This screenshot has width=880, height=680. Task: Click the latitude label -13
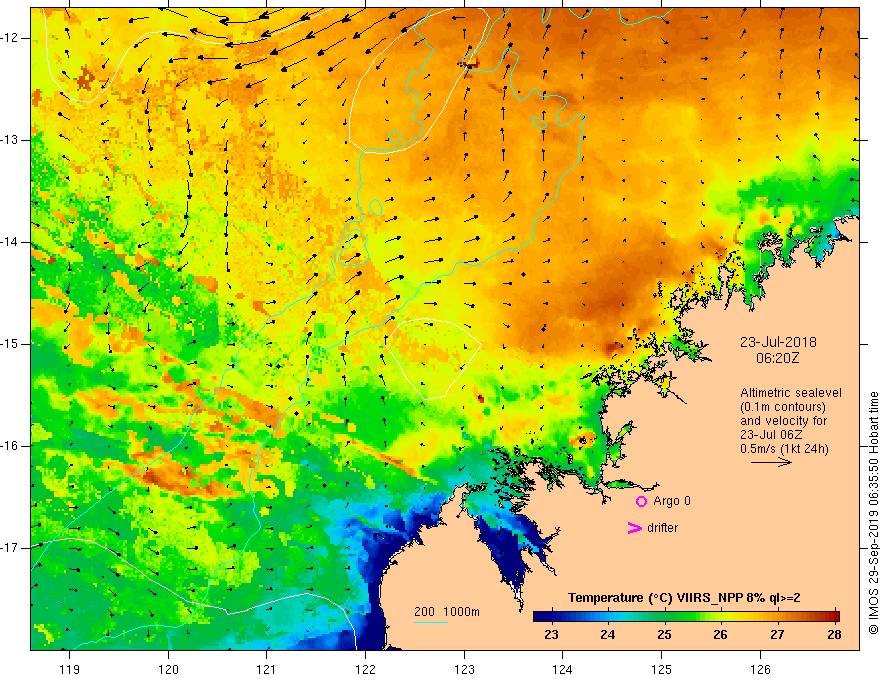(10, 140)
